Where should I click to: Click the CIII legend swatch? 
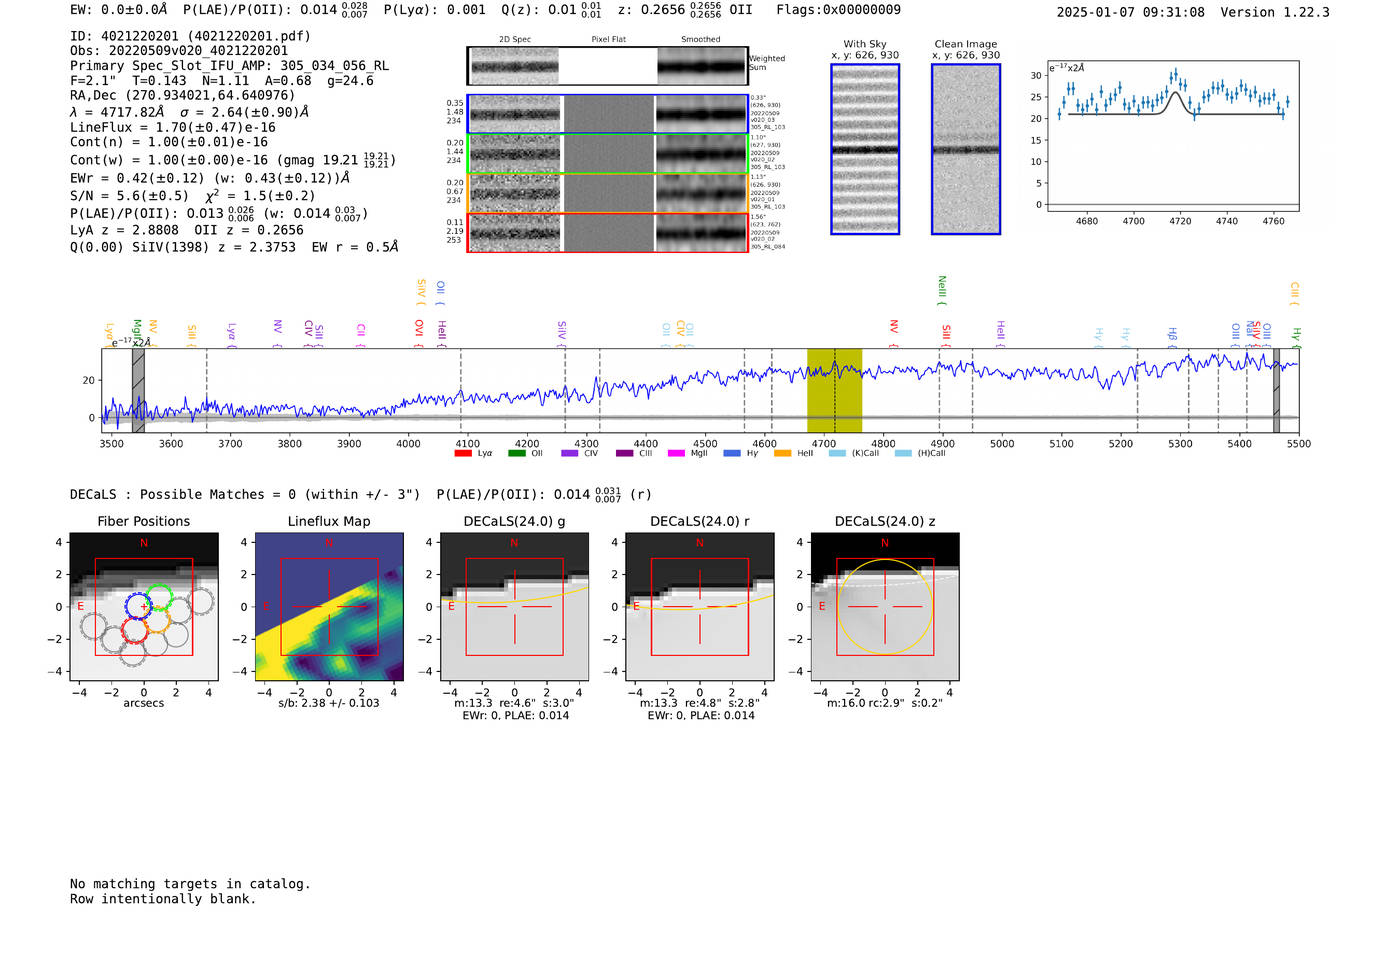tap(624, 453)
